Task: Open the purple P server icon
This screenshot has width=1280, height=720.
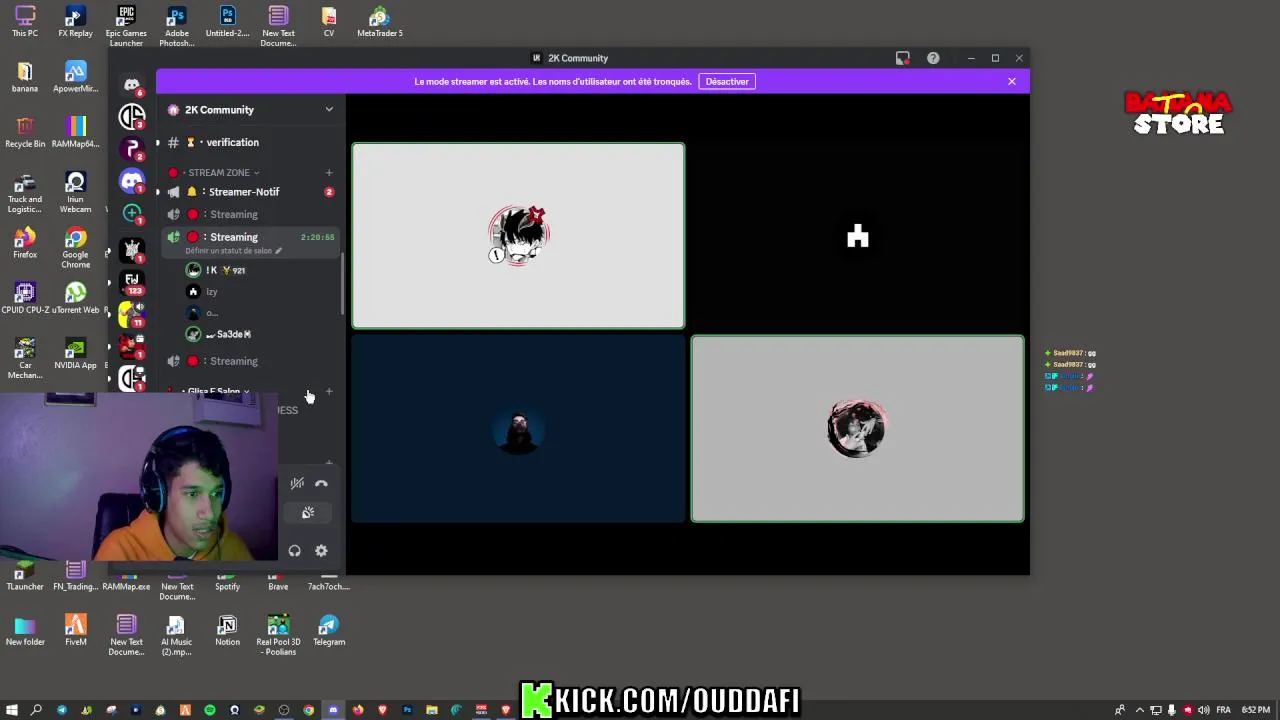Action: pos(132,149)
